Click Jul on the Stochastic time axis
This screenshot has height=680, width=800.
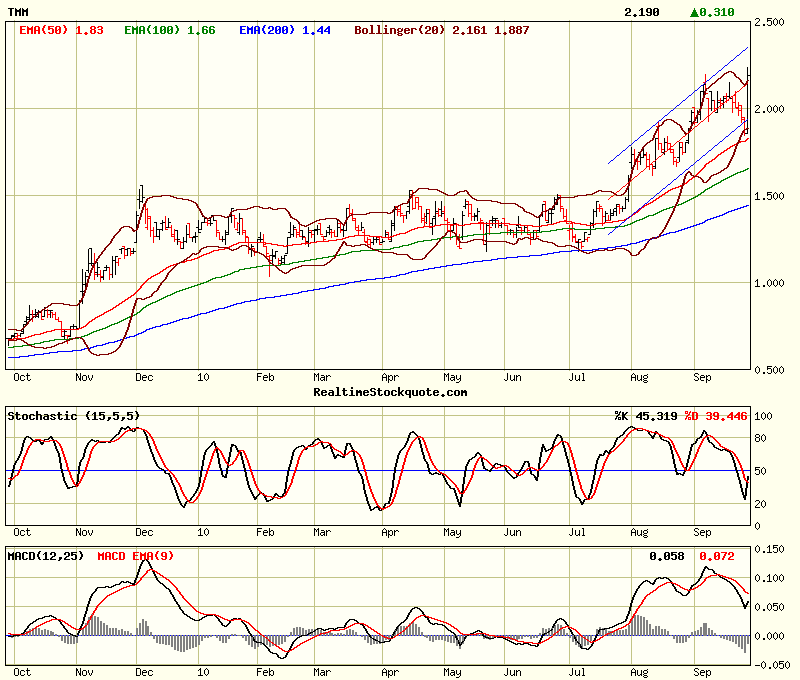pyautogui.click(x=577, y=532)
